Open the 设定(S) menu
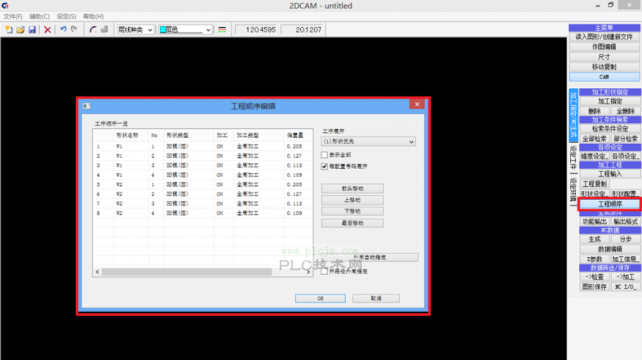Screen dimensions: 642x360 point(66,16)
